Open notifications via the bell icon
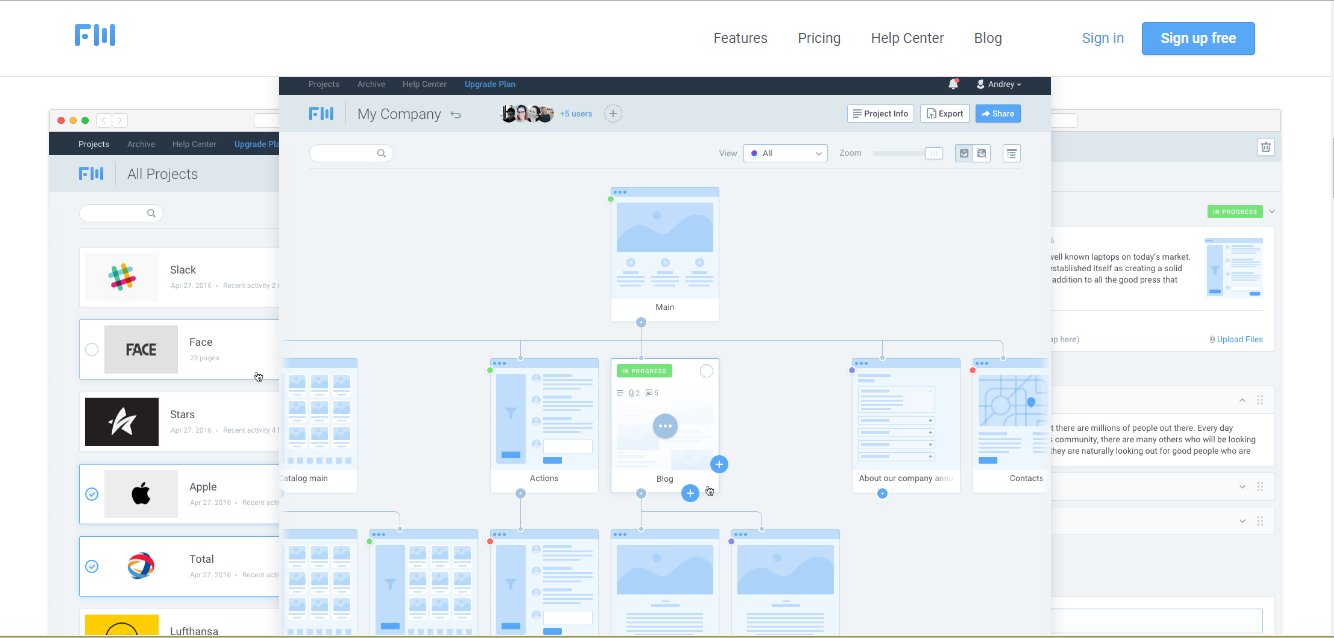The width and height of the screenshot is (1334, 638). 953,84
